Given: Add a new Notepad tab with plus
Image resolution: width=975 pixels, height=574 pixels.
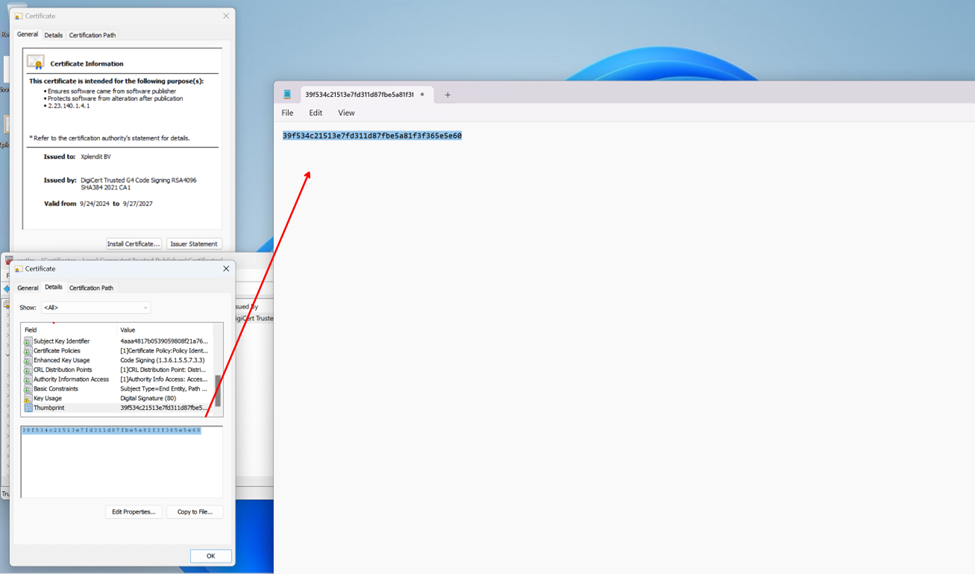Looking at the screenshot, I should [447, 95].
